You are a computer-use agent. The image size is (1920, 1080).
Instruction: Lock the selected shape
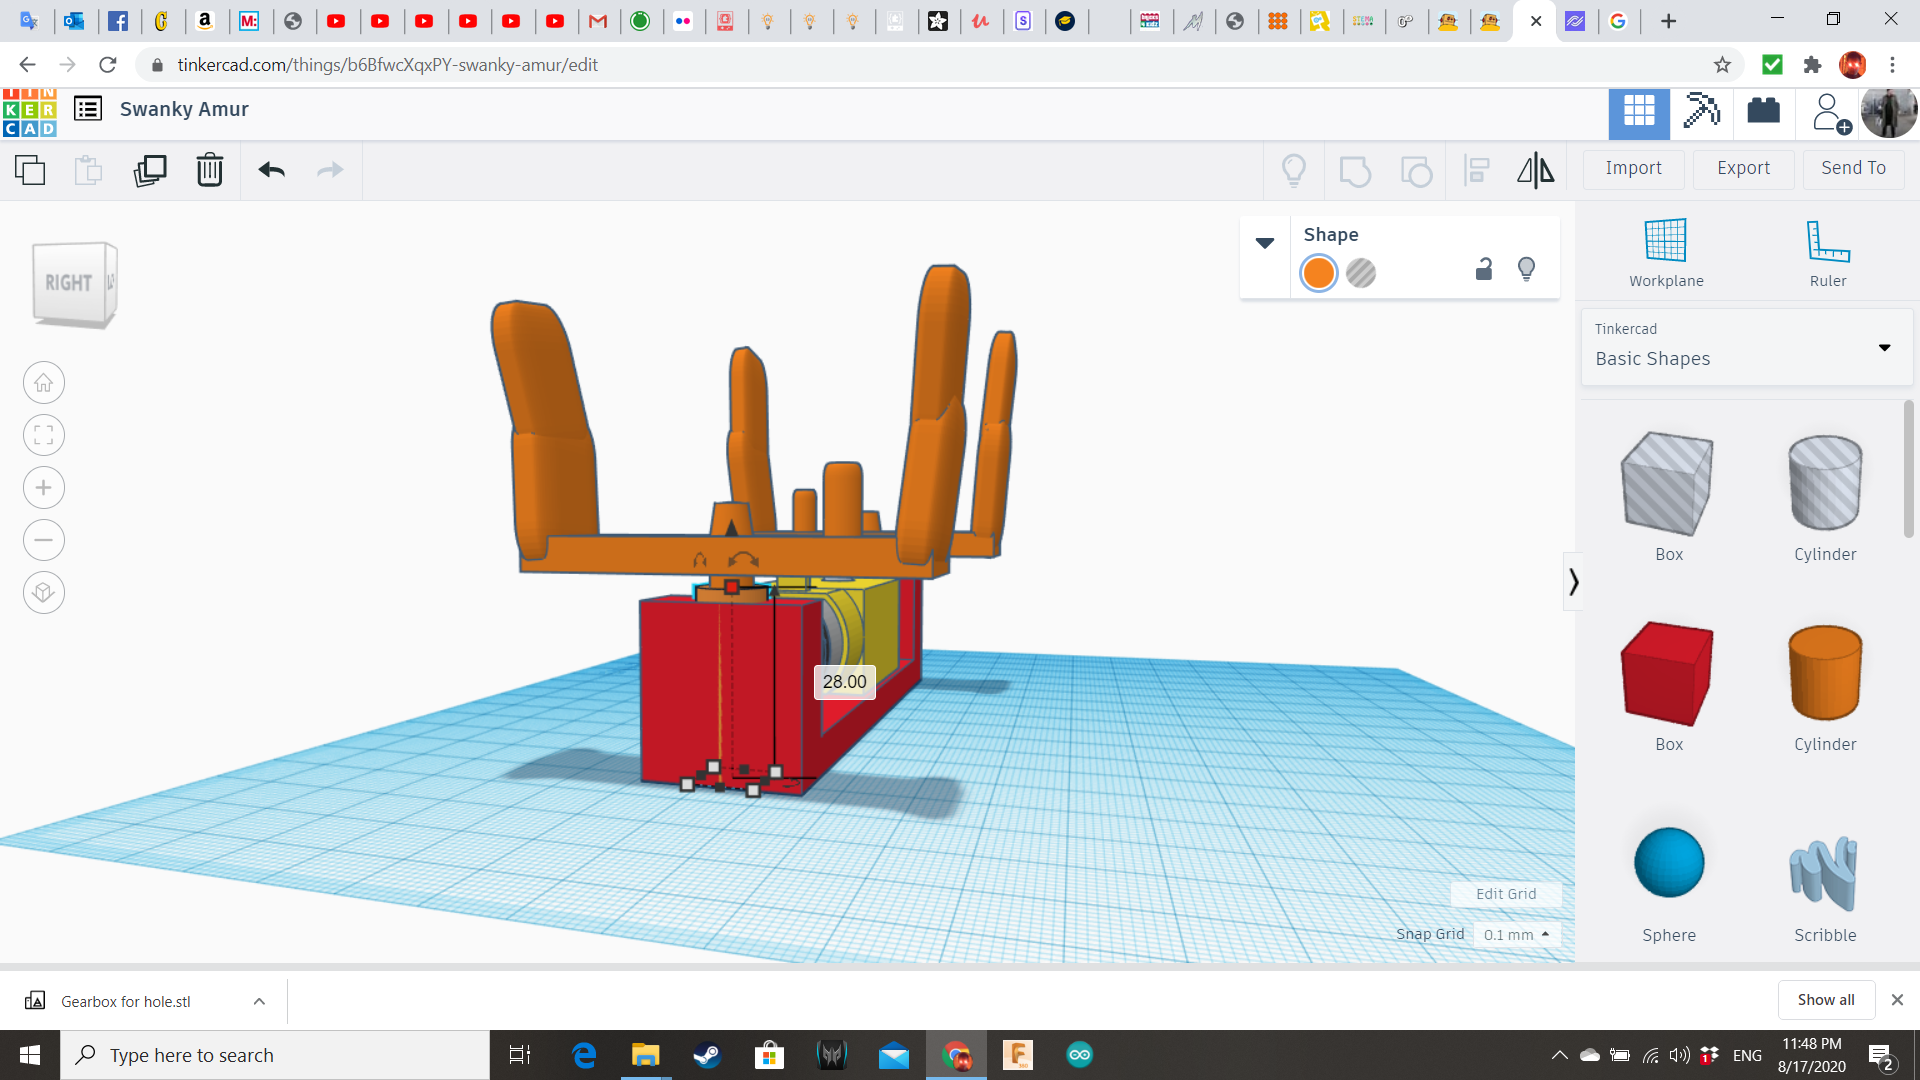pos(1483,269)
